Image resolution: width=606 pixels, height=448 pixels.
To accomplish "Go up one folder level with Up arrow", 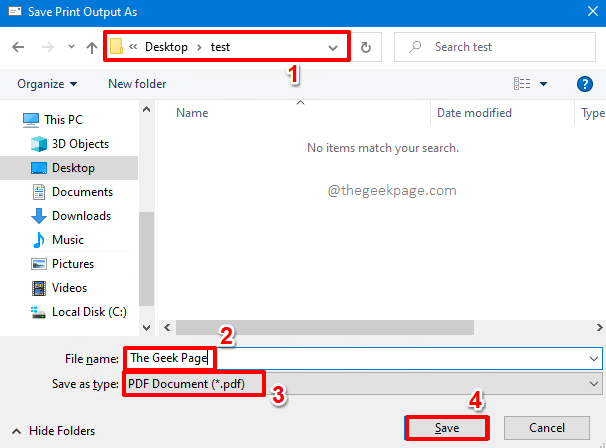I will tap(92, 47).
